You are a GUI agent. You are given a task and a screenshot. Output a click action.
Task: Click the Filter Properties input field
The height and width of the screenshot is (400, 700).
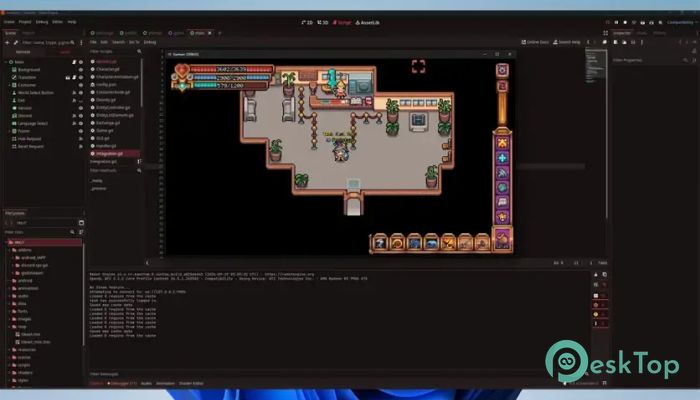648,60
